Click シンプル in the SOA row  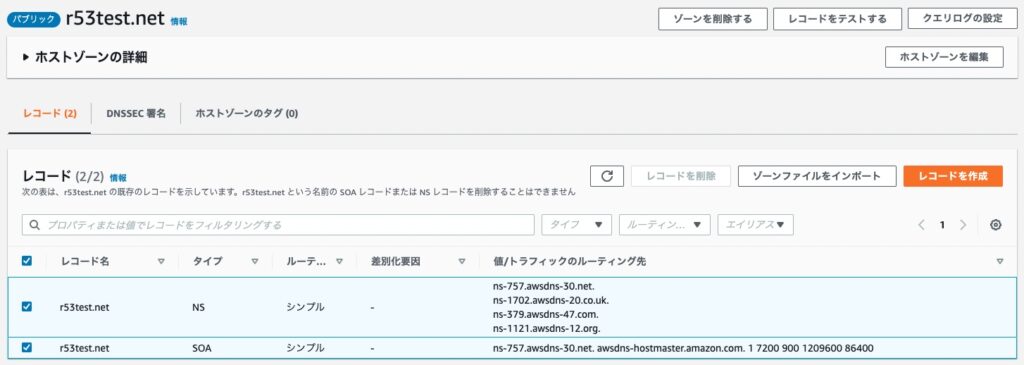(305, 348)
